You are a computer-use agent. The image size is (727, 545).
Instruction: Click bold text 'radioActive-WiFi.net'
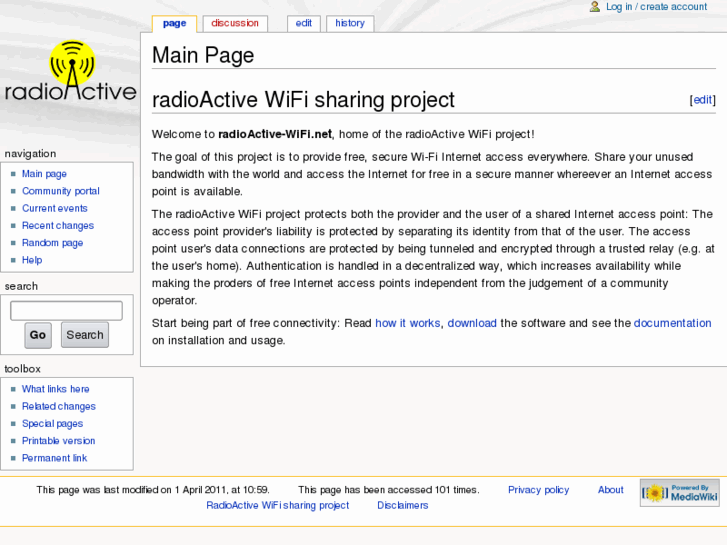275,134
